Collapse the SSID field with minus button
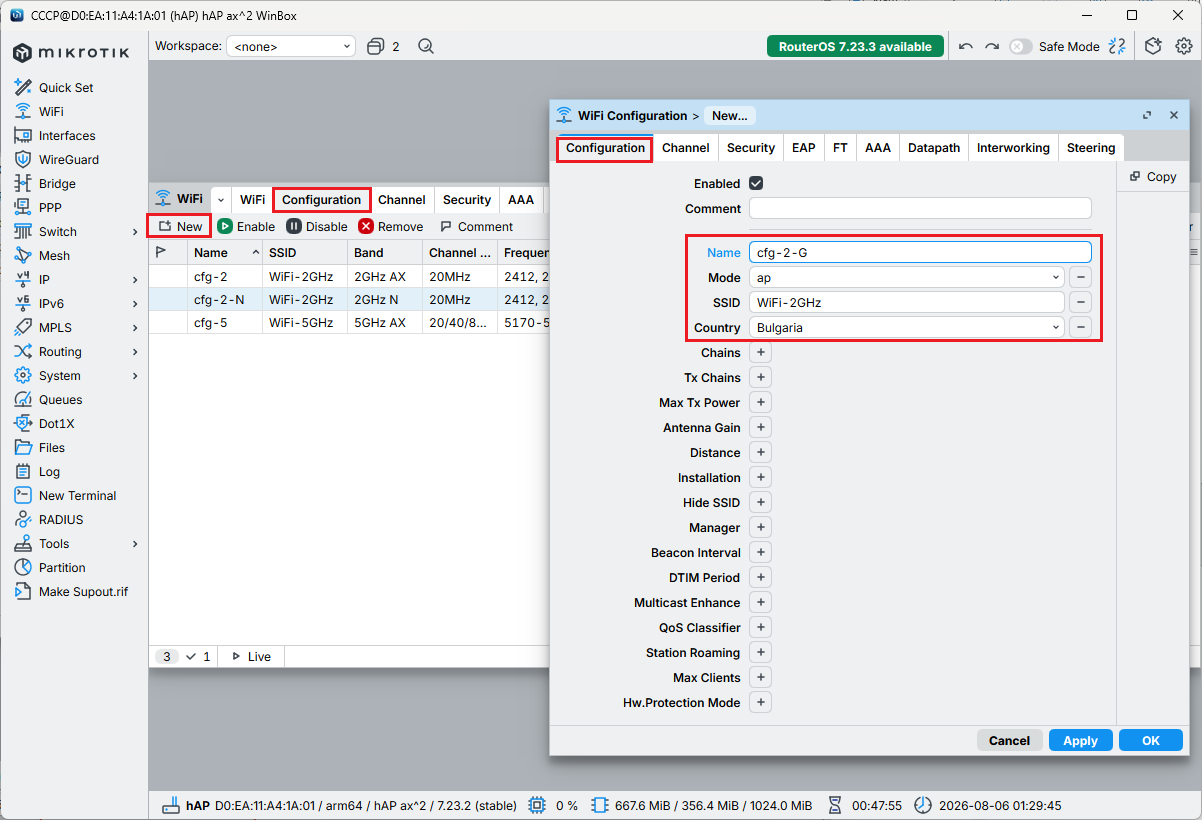1202x820 pixels. (x=1080, y=302)
